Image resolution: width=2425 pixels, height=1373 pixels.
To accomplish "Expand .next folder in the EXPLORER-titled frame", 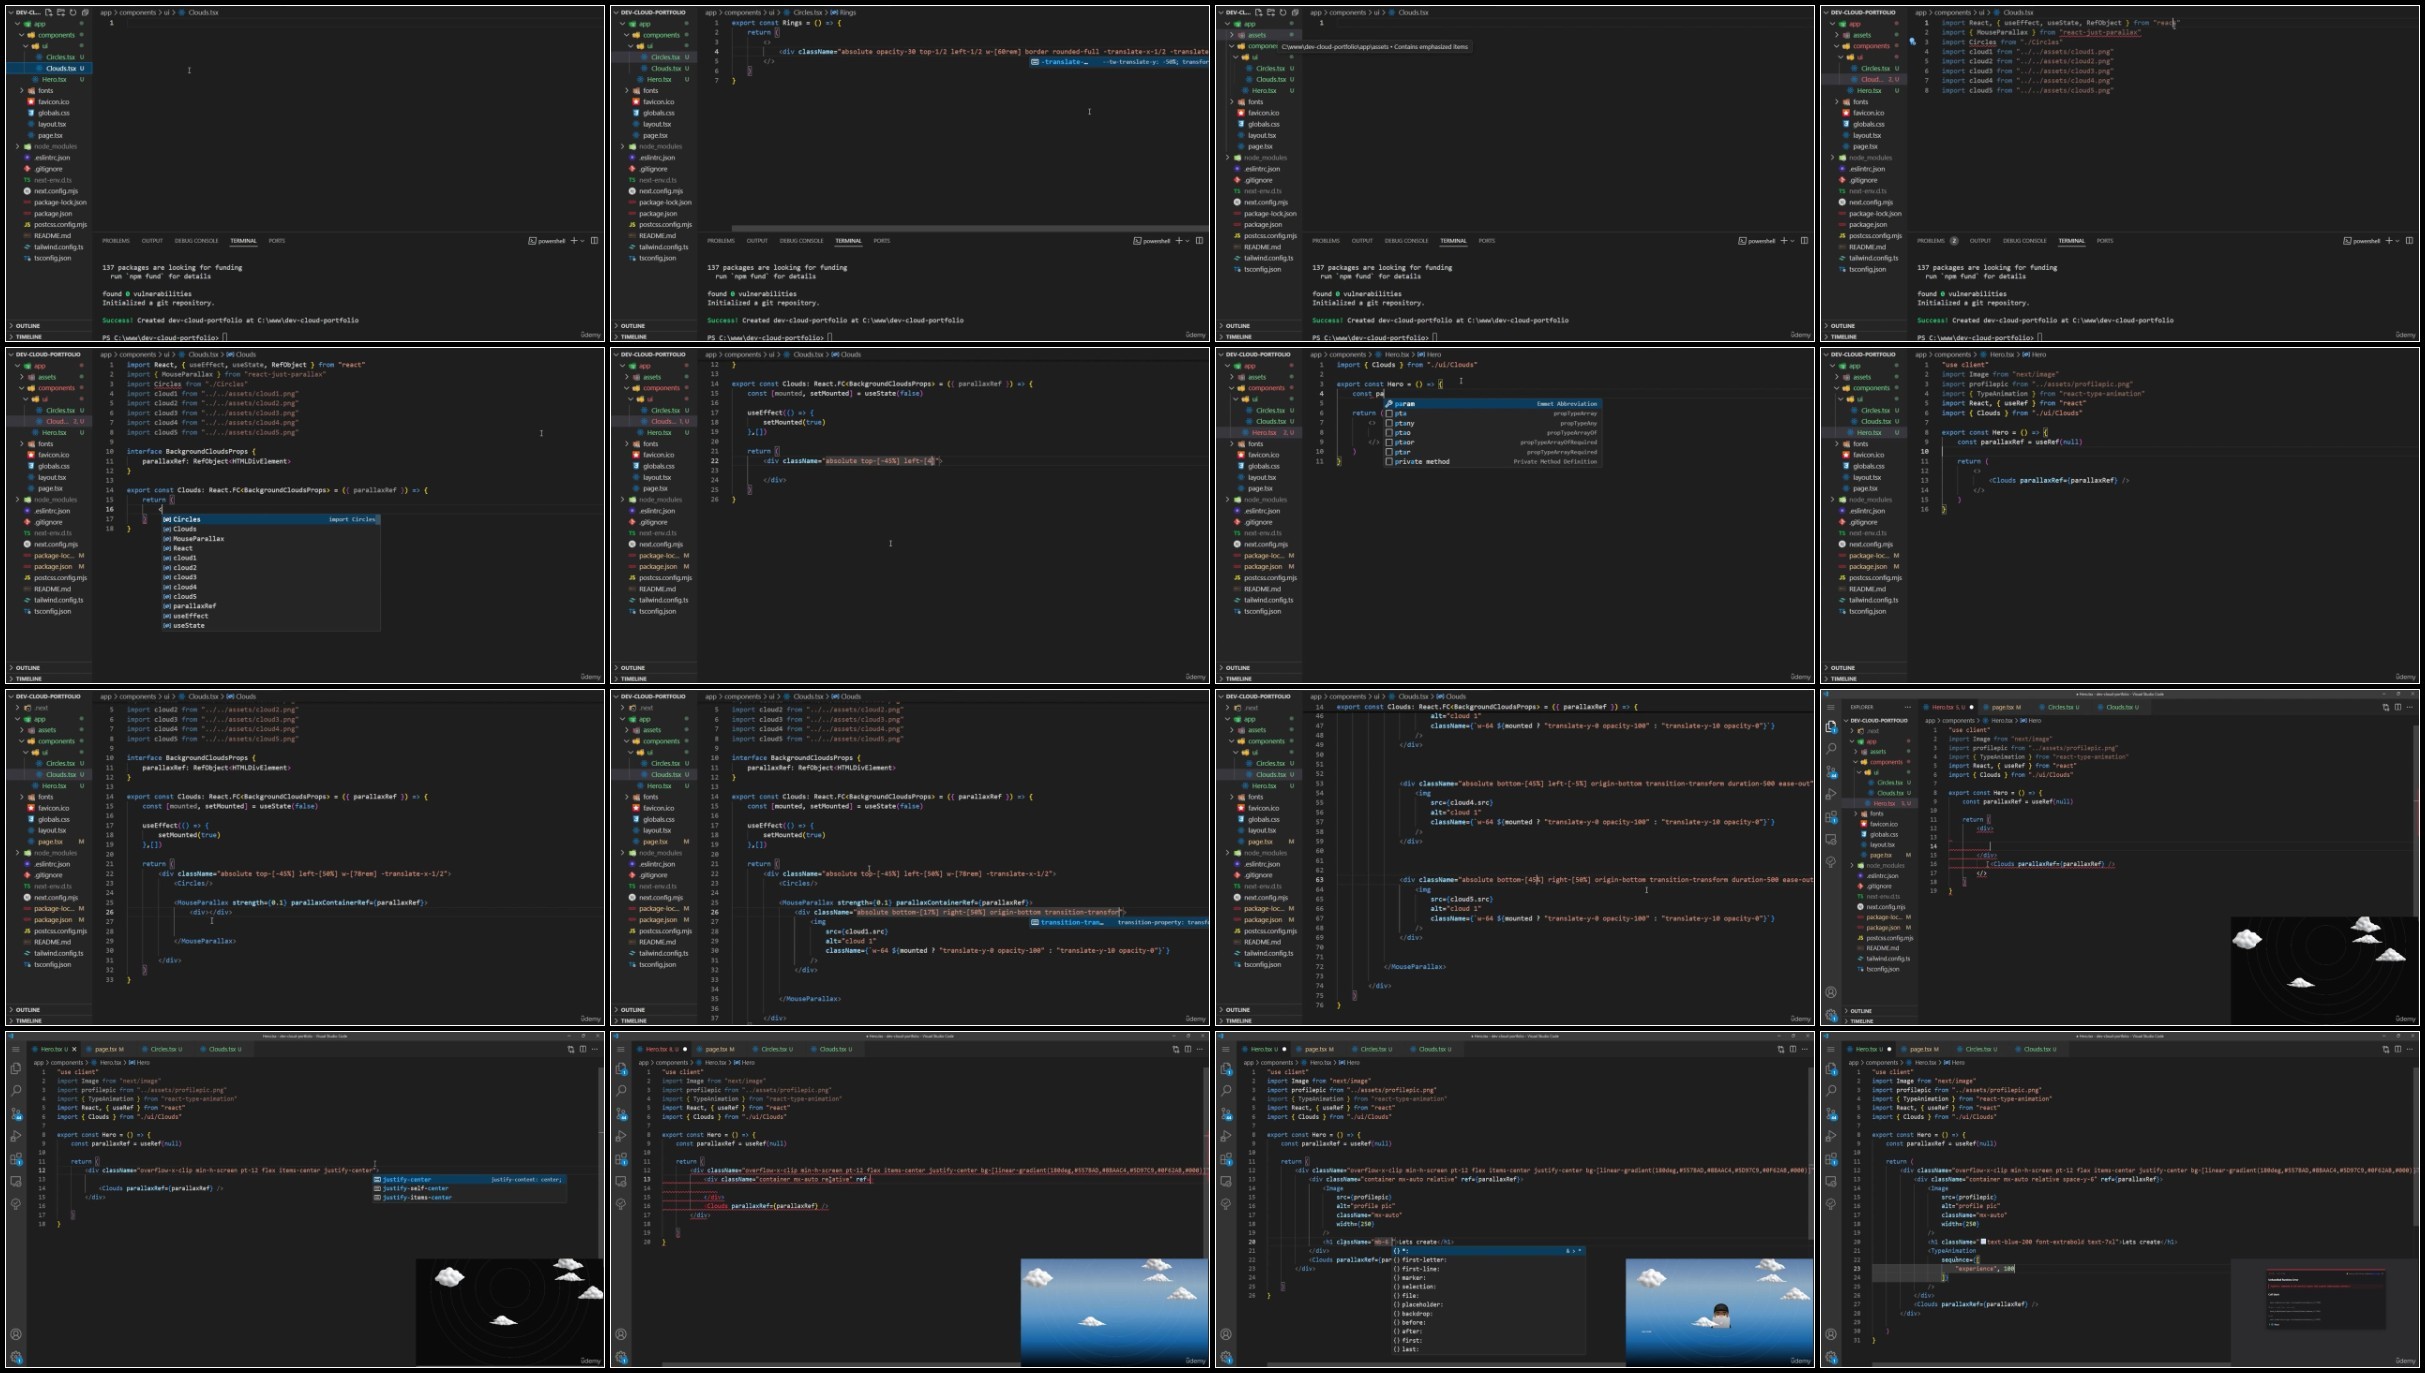I will (1852, 730).
